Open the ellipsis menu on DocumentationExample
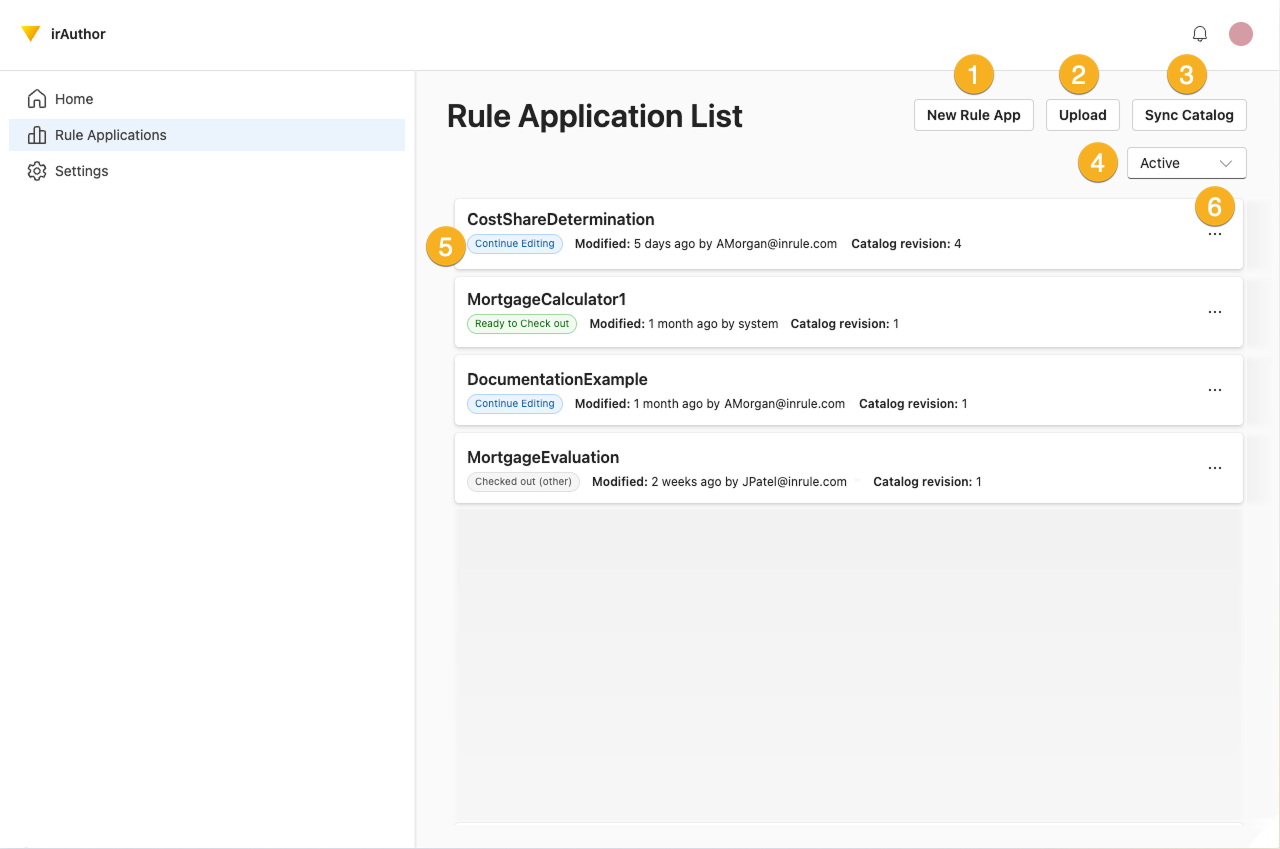 pos(1215,389)
